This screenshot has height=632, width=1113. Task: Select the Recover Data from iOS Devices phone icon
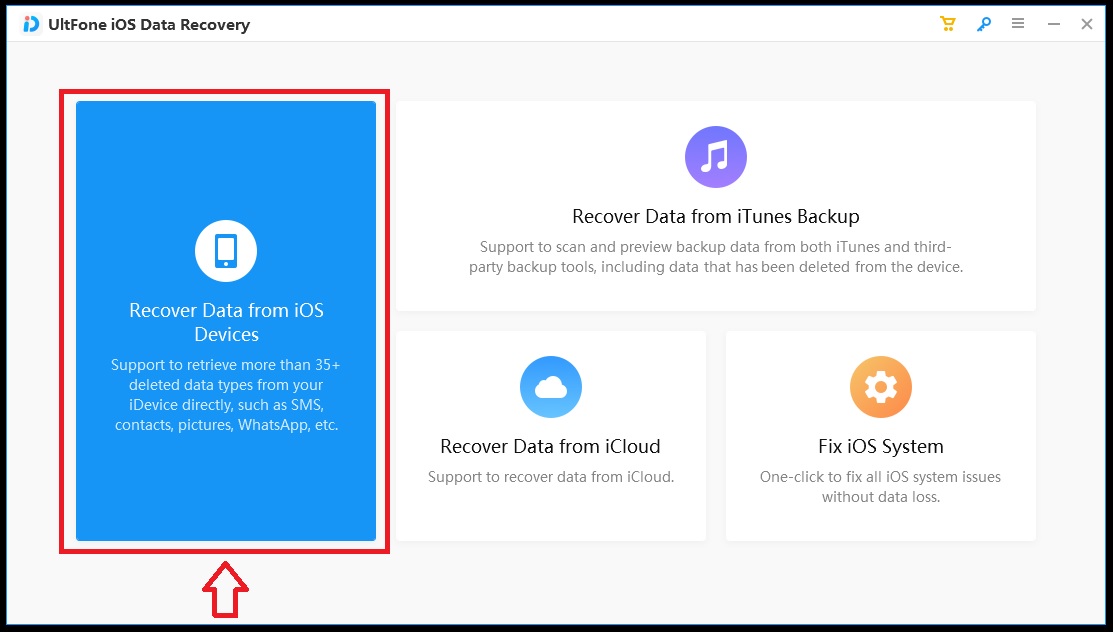pyautogui.click(x=225, y=250)
